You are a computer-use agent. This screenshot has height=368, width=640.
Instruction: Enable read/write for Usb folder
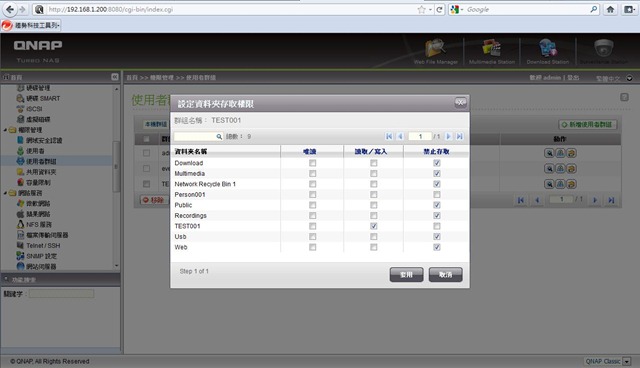[x=373, y=237]
